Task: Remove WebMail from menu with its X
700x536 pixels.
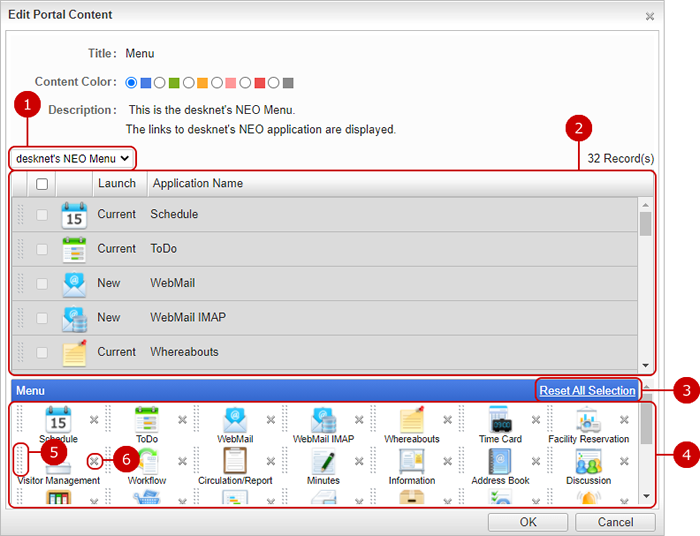Action: pos(271,420)
